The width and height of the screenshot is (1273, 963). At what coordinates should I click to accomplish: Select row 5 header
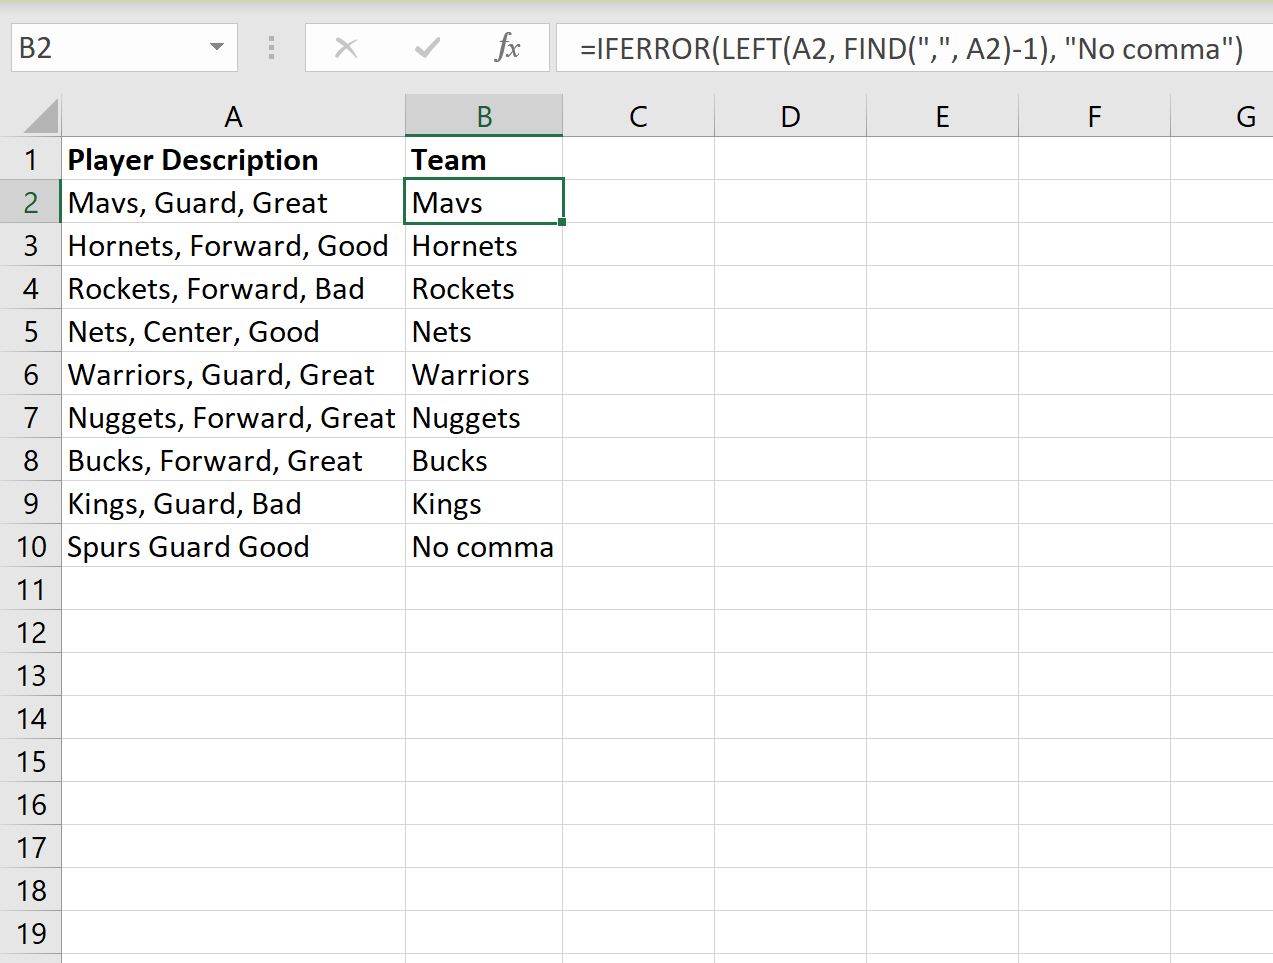(31, 331)
